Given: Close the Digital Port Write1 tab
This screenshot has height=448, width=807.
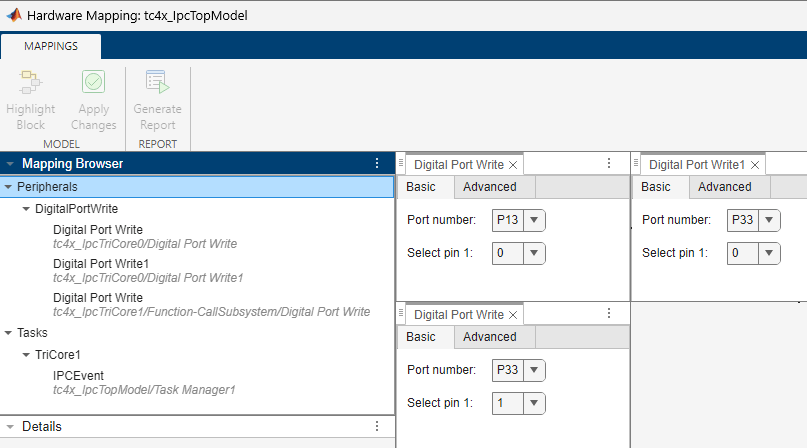Looking at the screenshot, I should coord(756,165).
